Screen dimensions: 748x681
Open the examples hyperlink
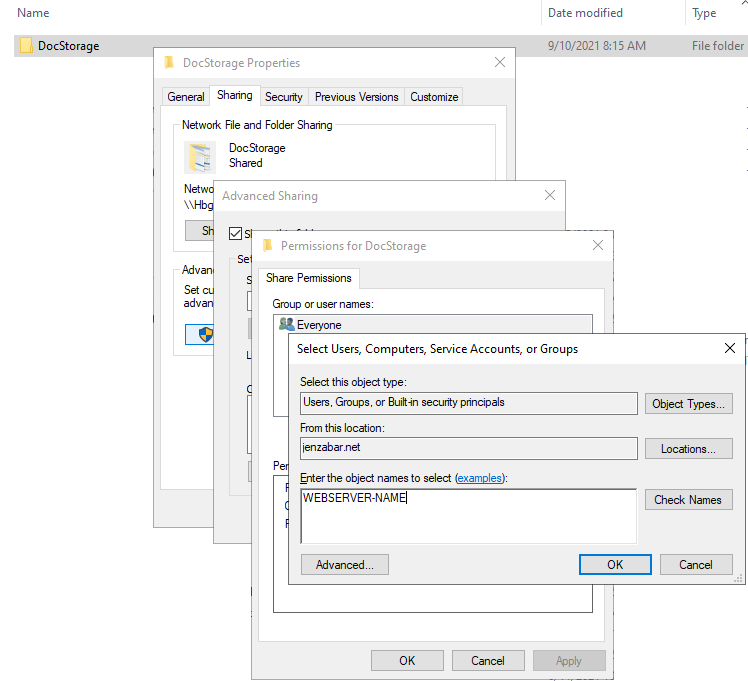[480, 479]
